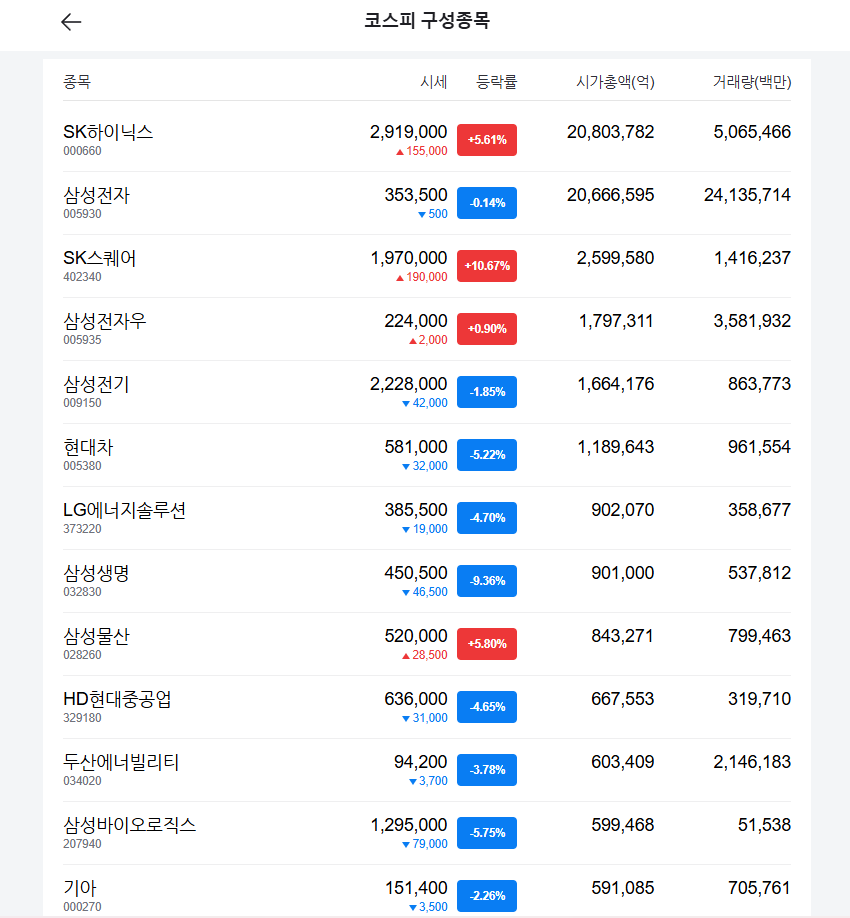This screenshot has width=850, height=918.
Task: Open the 삼성전자 stock details
Action: [x=427, y=203]
